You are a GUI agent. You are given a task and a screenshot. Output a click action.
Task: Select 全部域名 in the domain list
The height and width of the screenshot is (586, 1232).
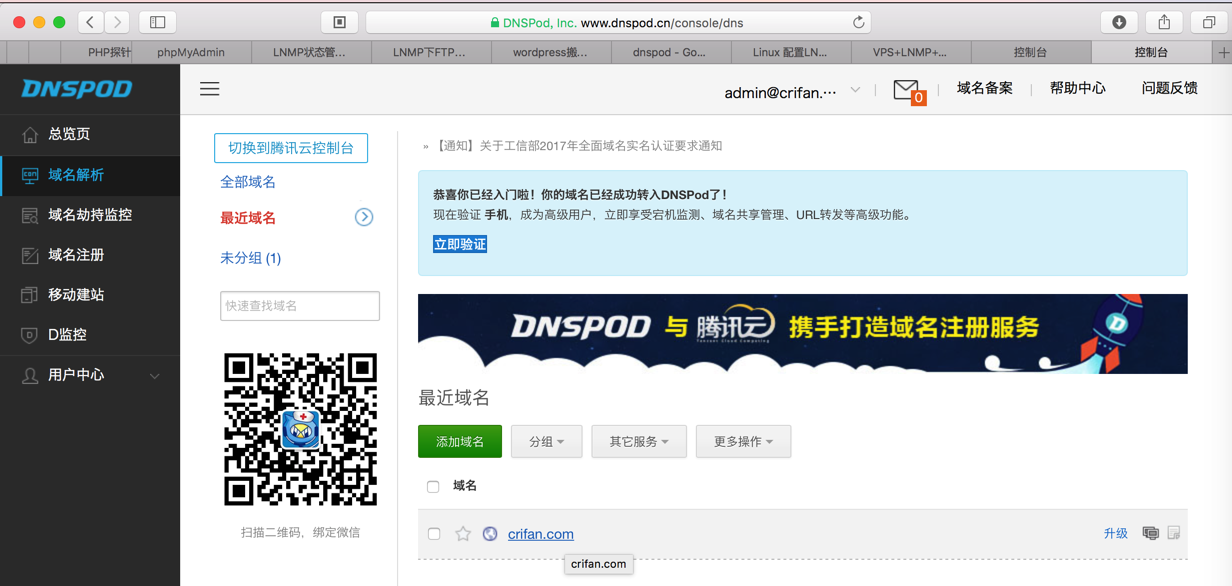(248, 182)
